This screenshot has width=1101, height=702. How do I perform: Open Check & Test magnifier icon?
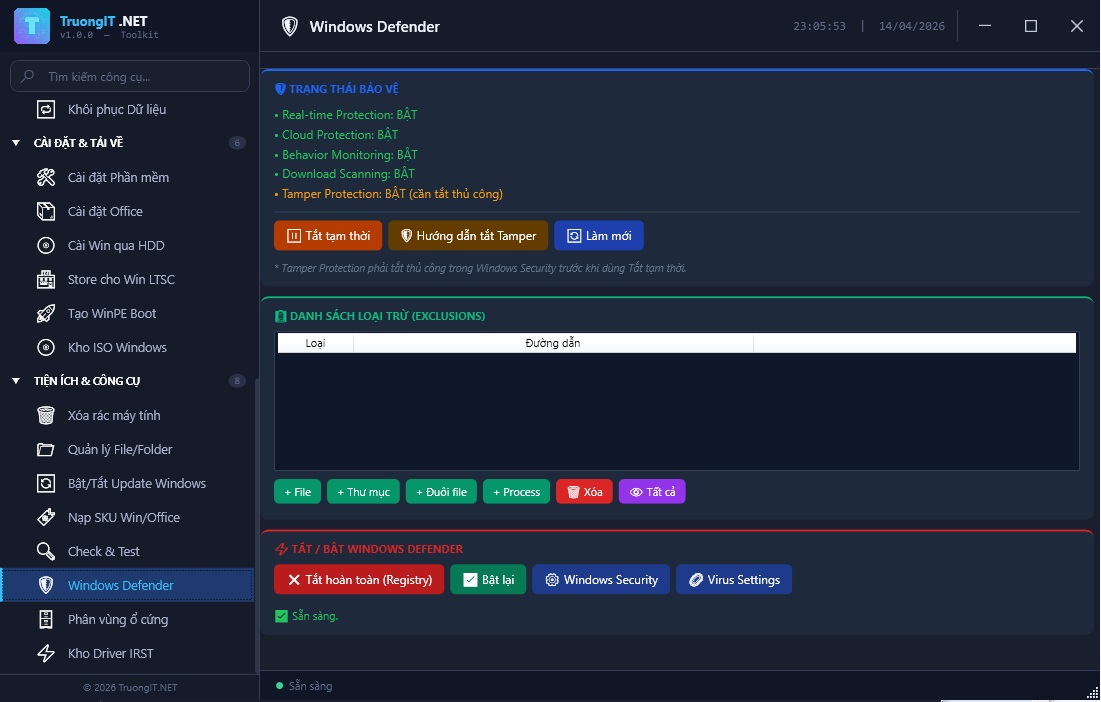point(46,552)
